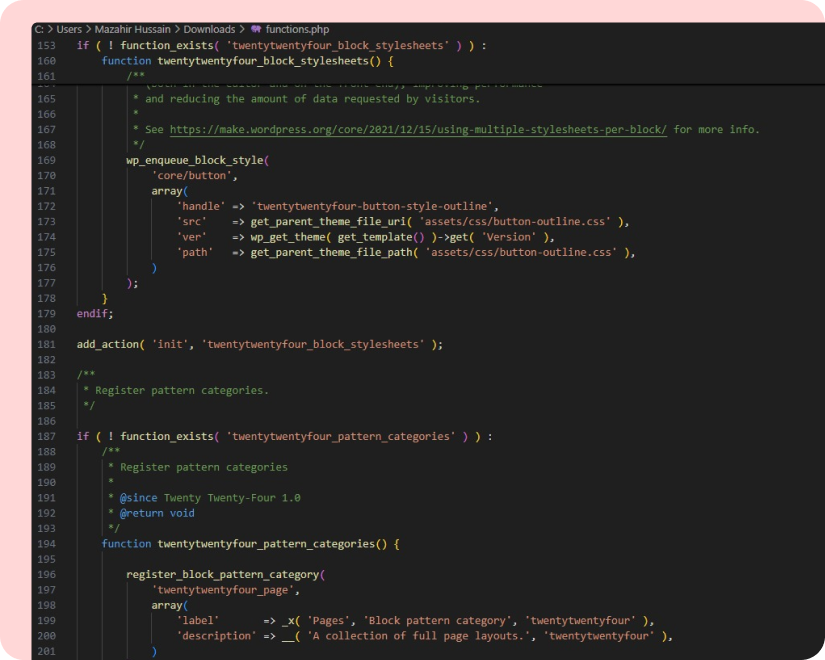Click the 'core/button' string
Viewport: 825px width, 660px height.
tap(192, 176)
